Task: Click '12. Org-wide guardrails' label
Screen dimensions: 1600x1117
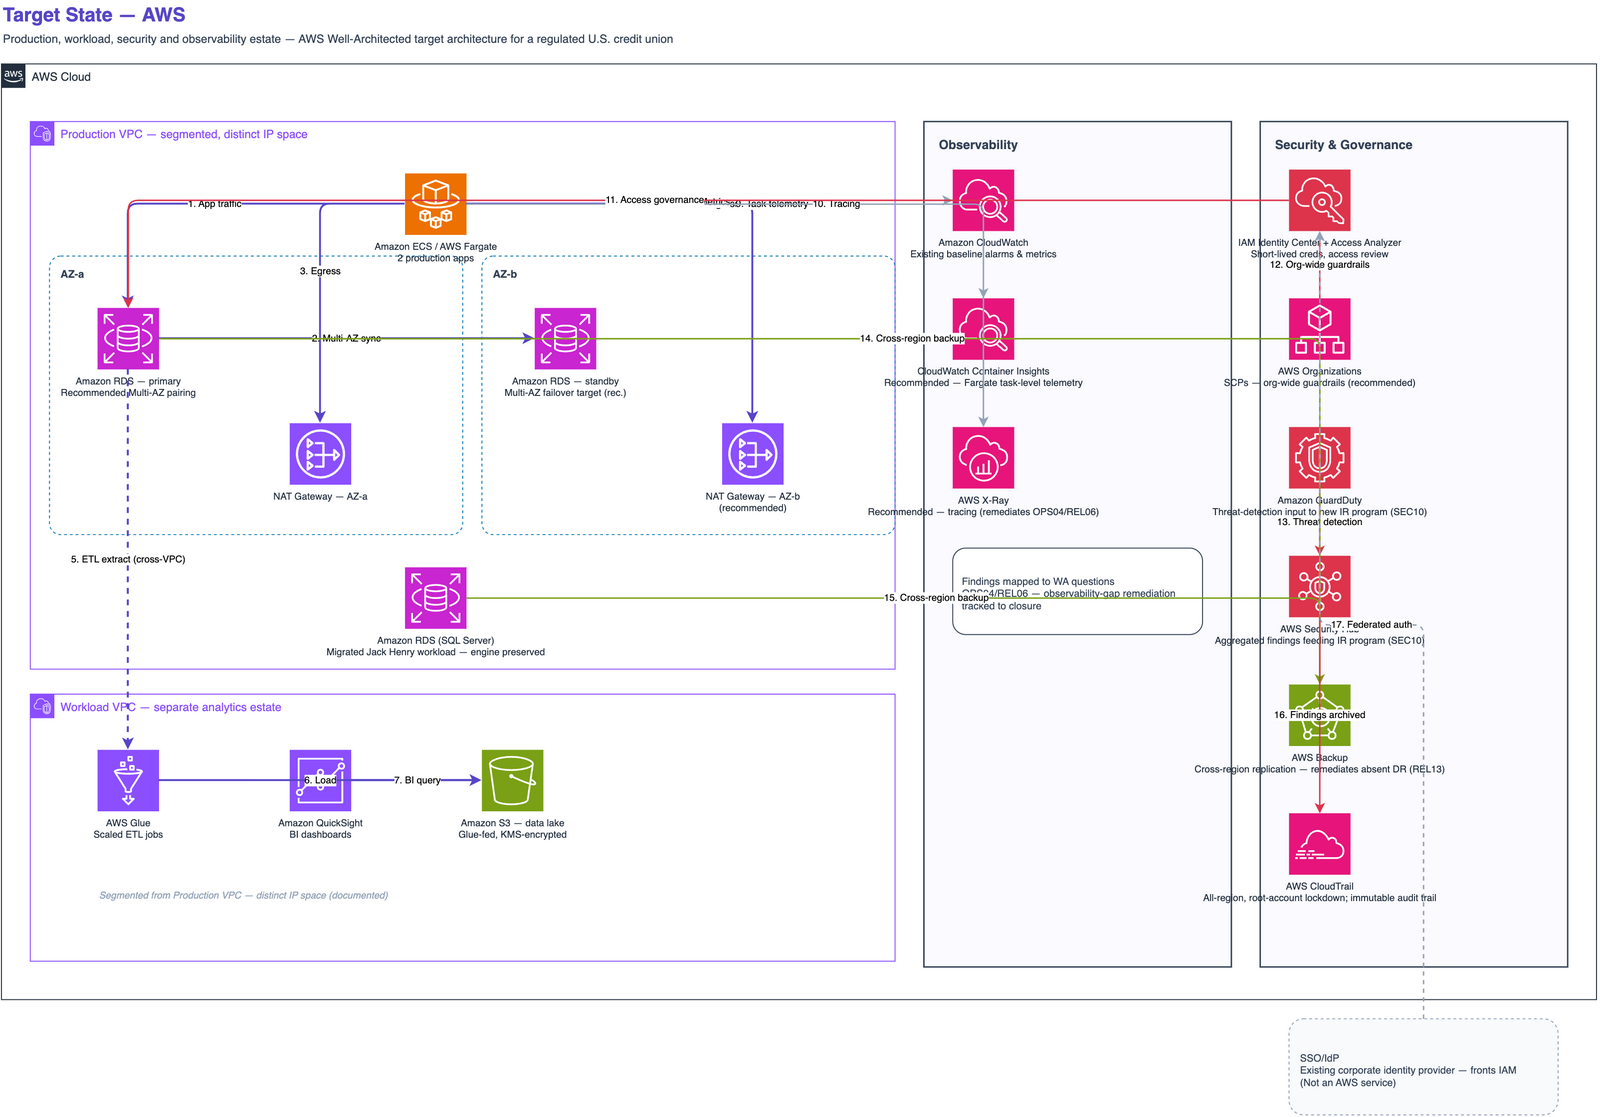Action: pyautogui.click(x=1319, y=265)
